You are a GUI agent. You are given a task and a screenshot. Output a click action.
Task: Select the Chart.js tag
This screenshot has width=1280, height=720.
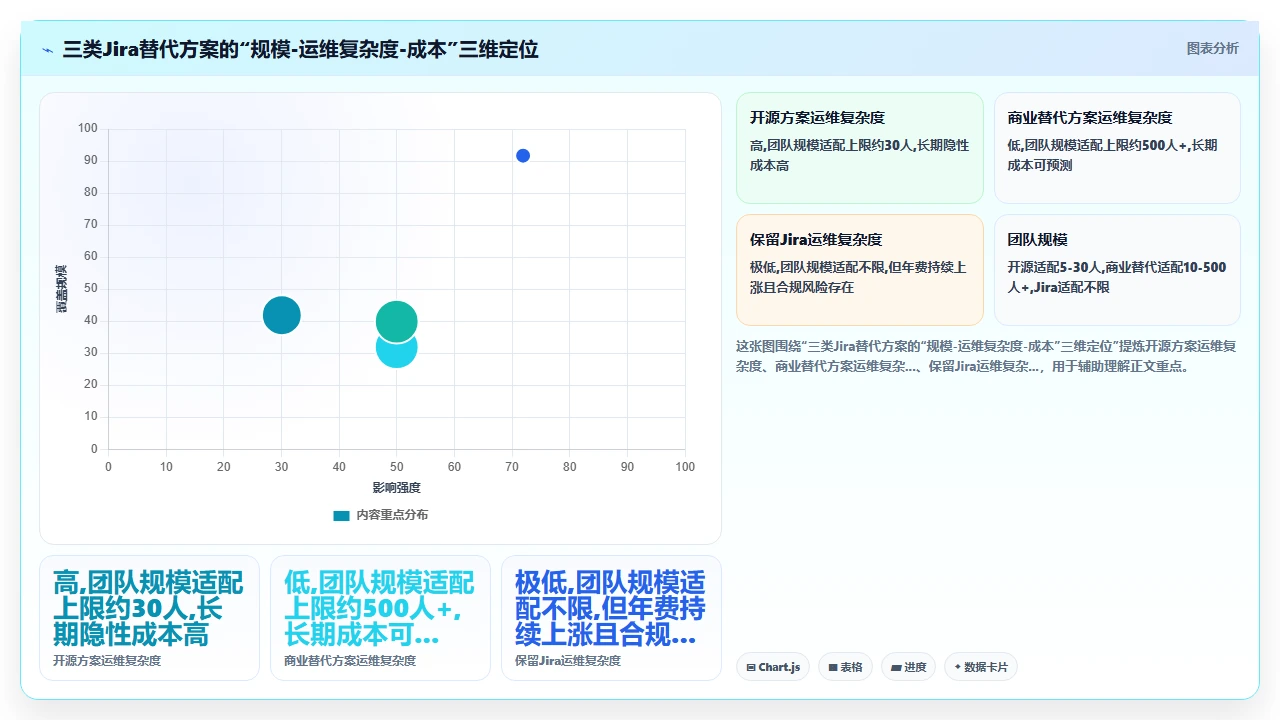tap(773, 667)
